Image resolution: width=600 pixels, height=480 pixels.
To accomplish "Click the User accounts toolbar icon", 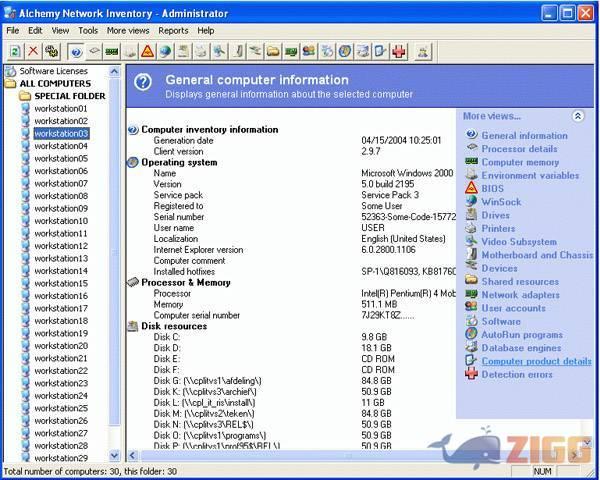I will pos(309,51).
